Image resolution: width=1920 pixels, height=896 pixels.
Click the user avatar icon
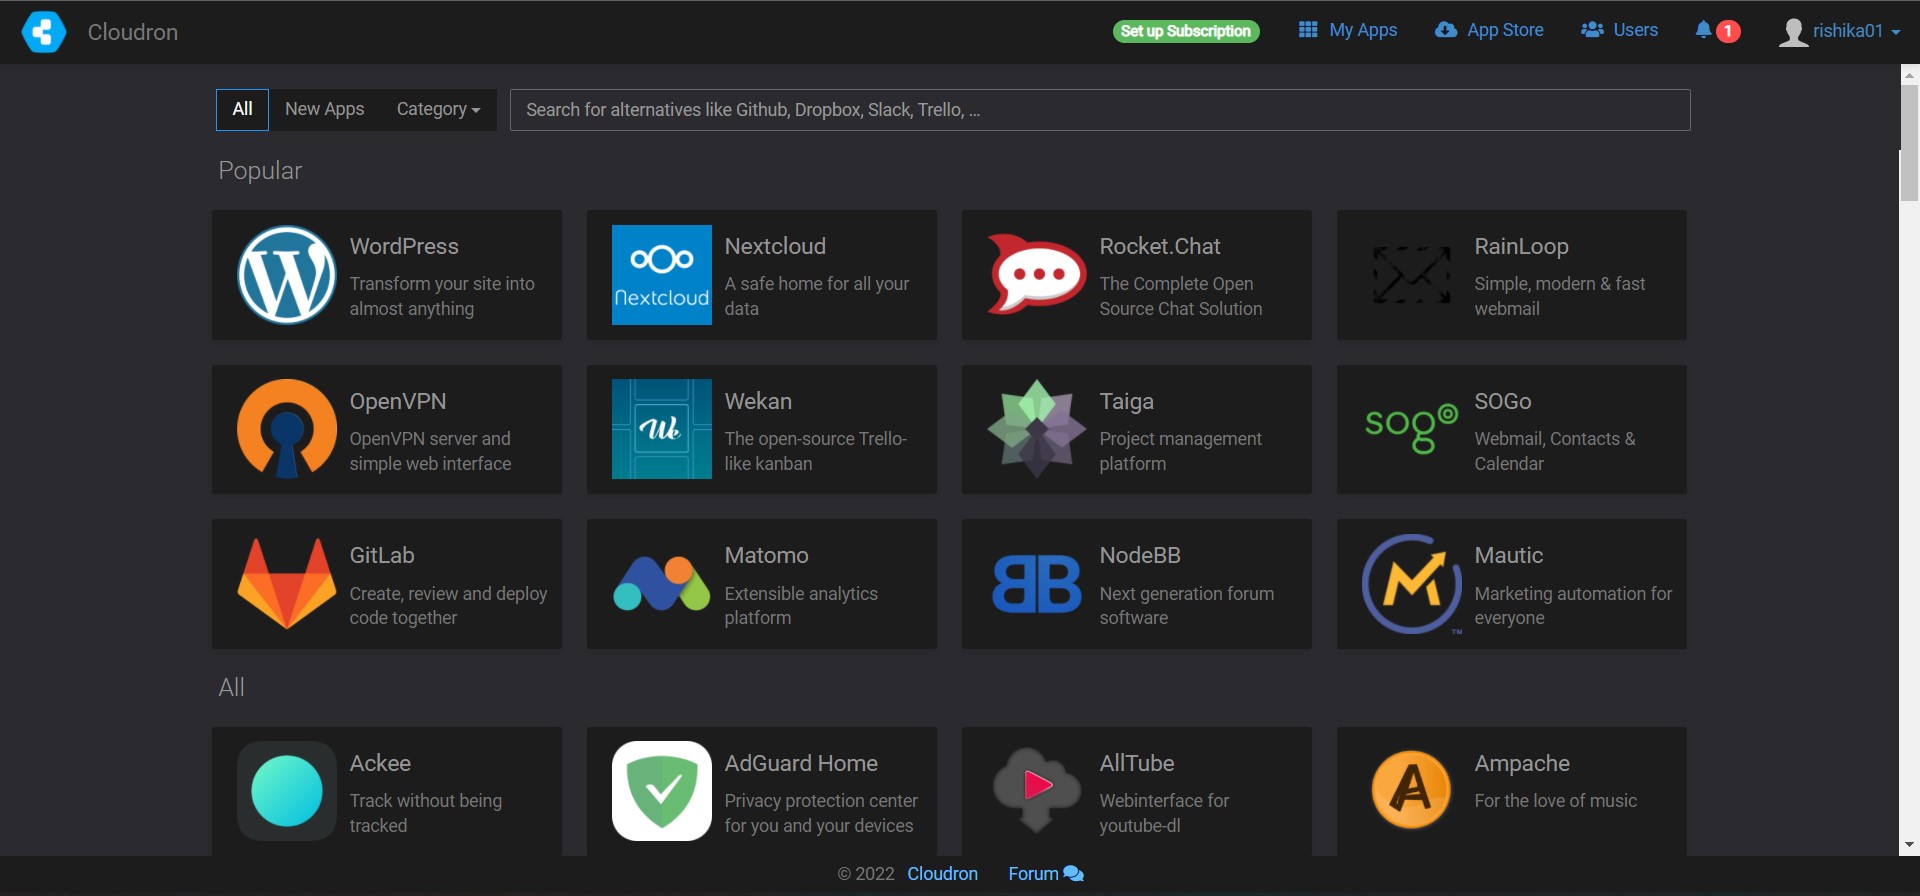coord(1793,32)
